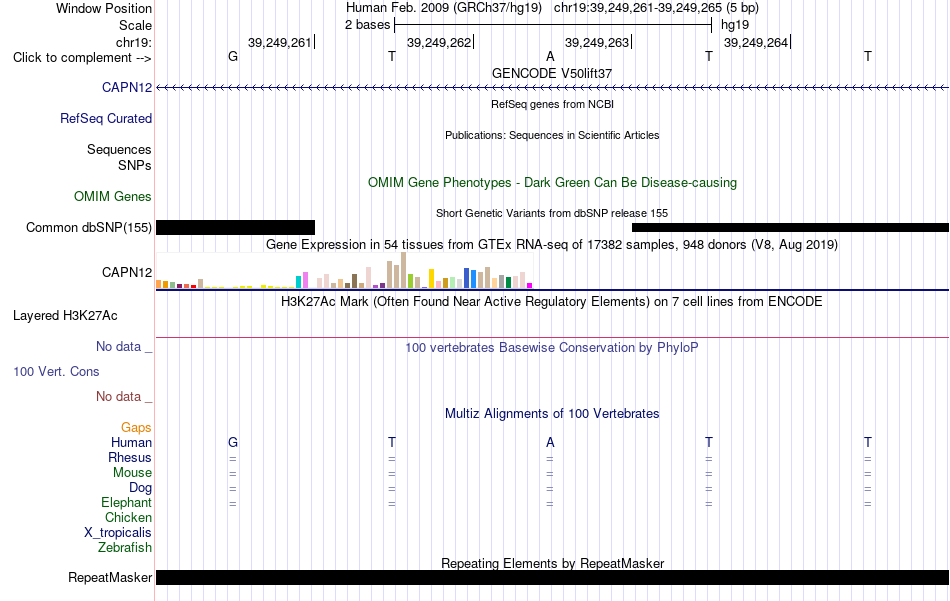The height and width of the screenshot is (601, 950).
Task: Click the 2 bases scale bar
Action: pyautogui.click(x=553, y=25)
